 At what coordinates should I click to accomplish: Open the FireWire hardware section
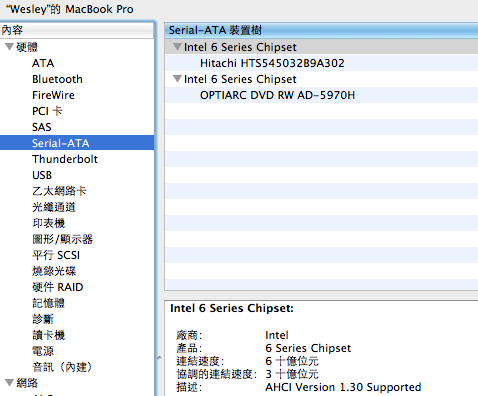[x=53, y=95]
